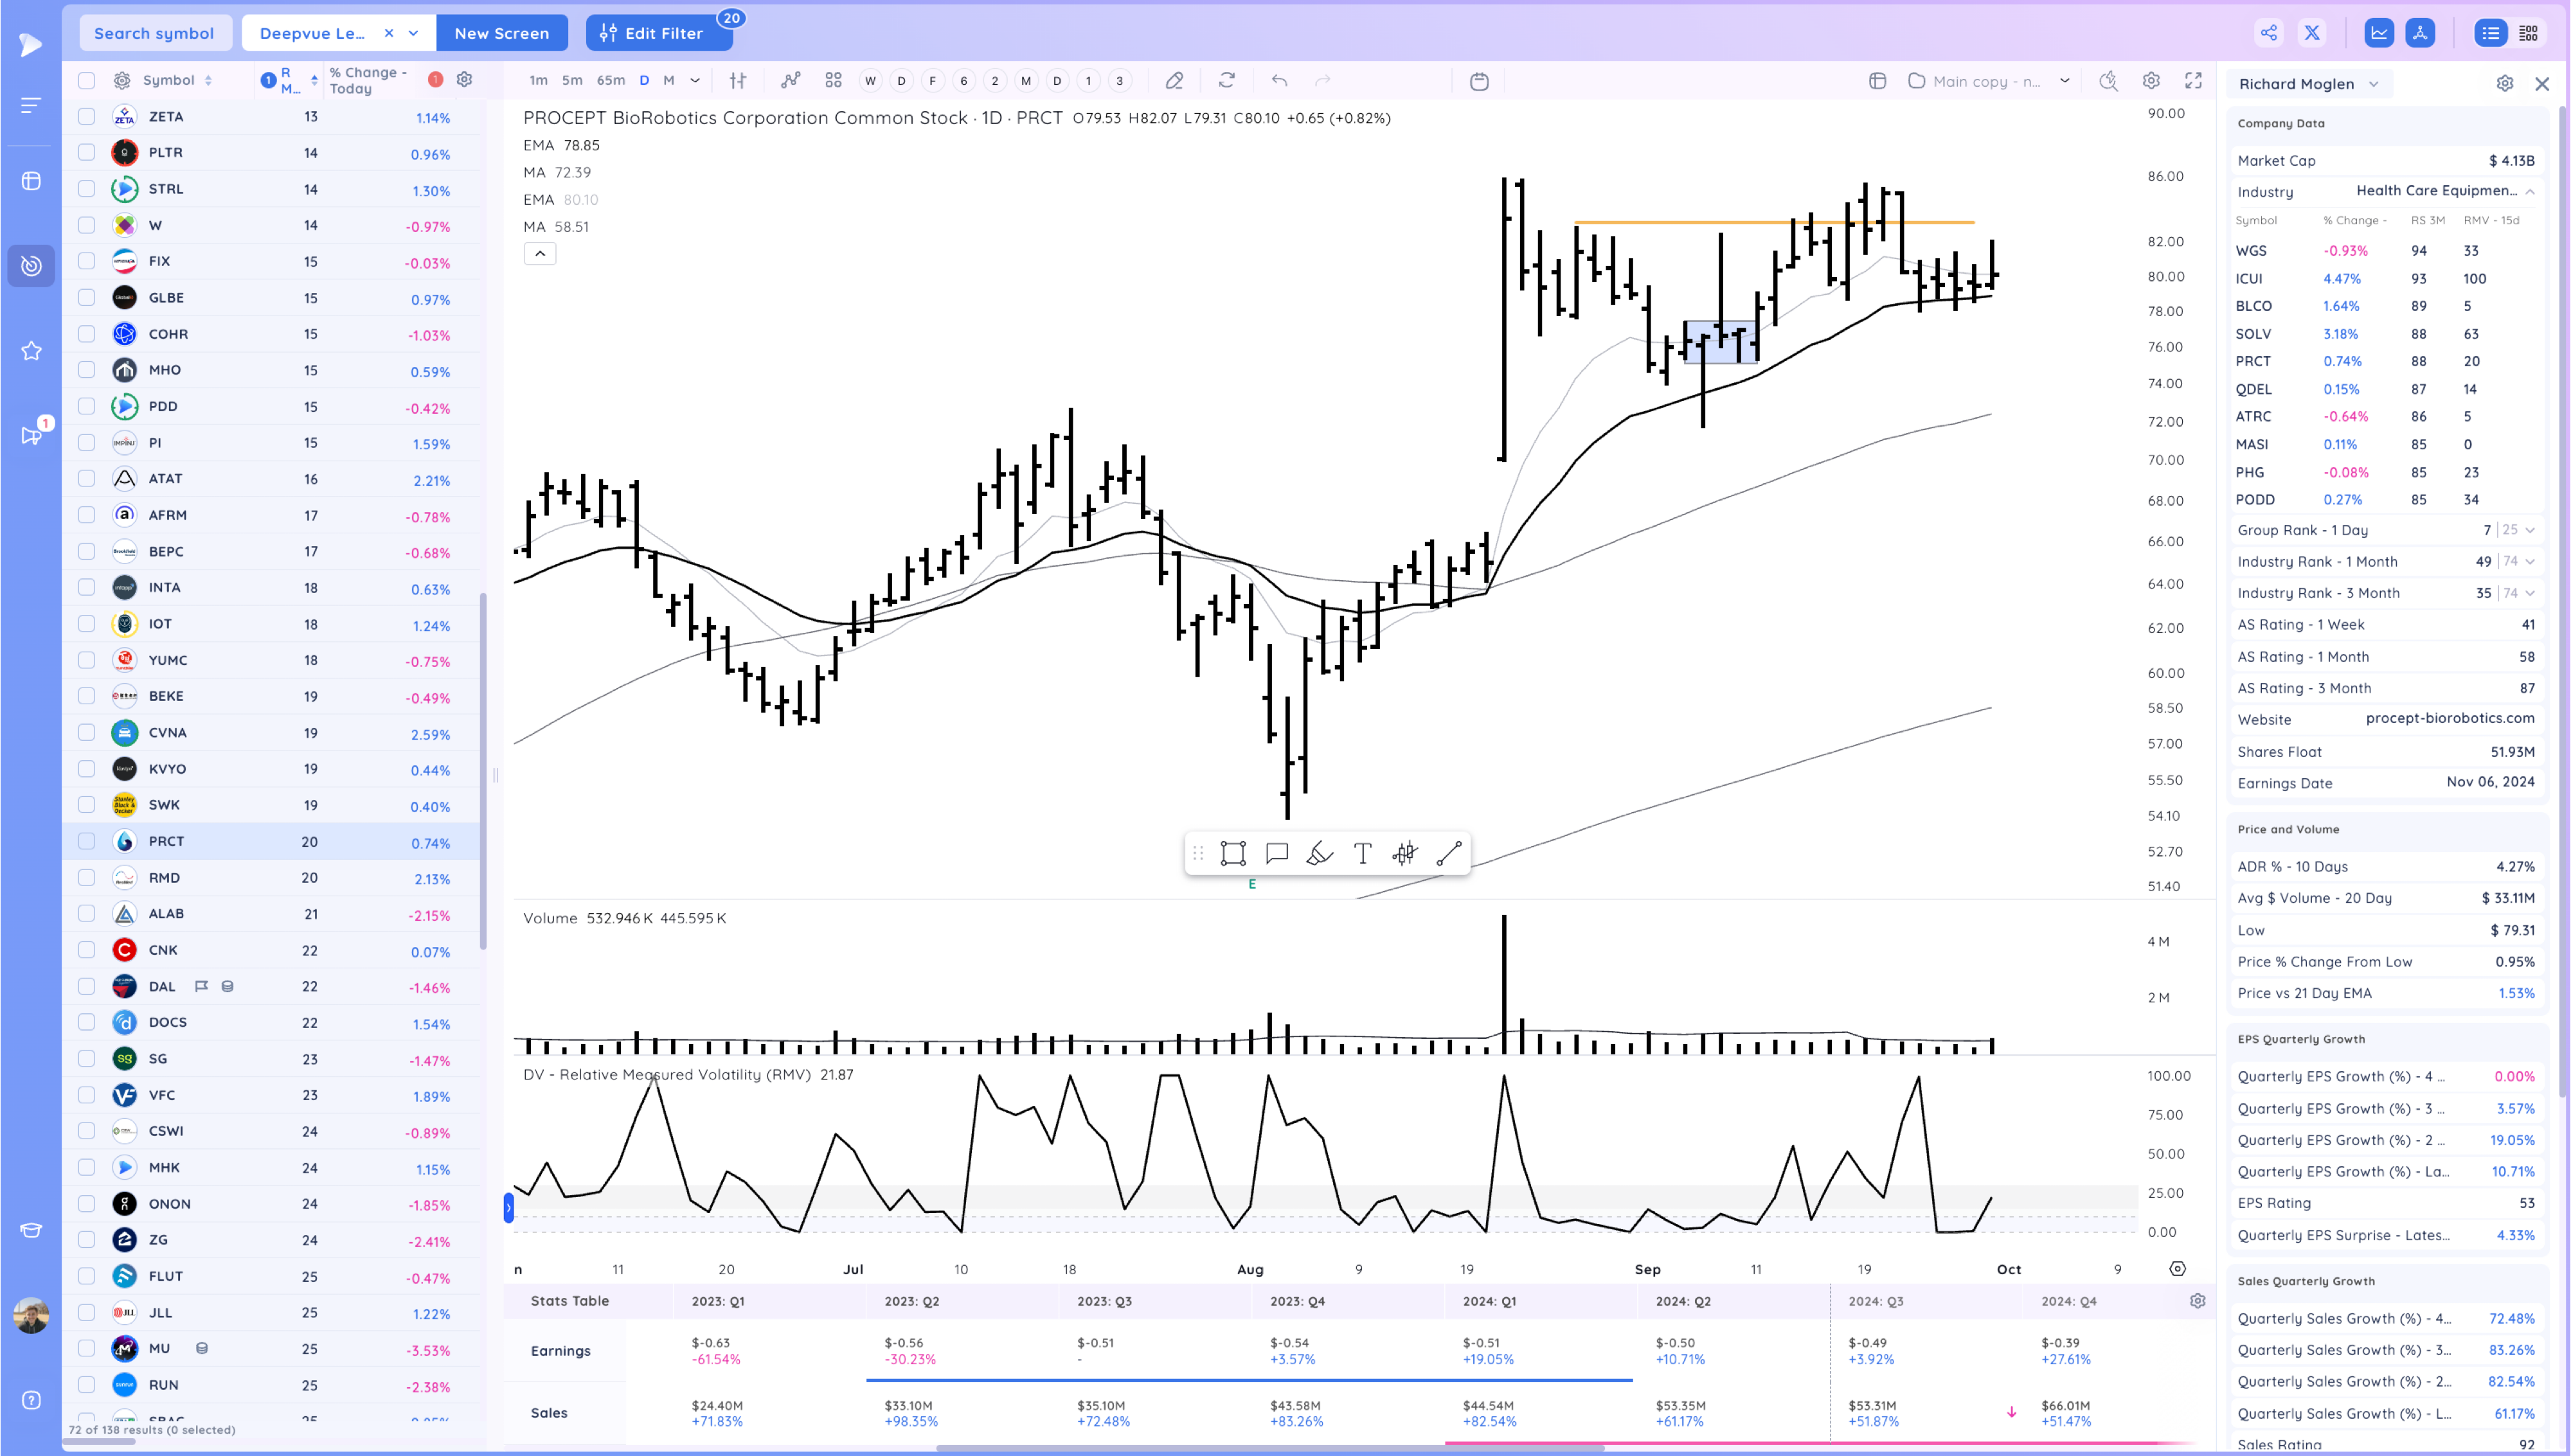The height and width of the screenshot is (1456, 2571).
Task: Open watchlist column settings gear
Action: click(464, 79)
